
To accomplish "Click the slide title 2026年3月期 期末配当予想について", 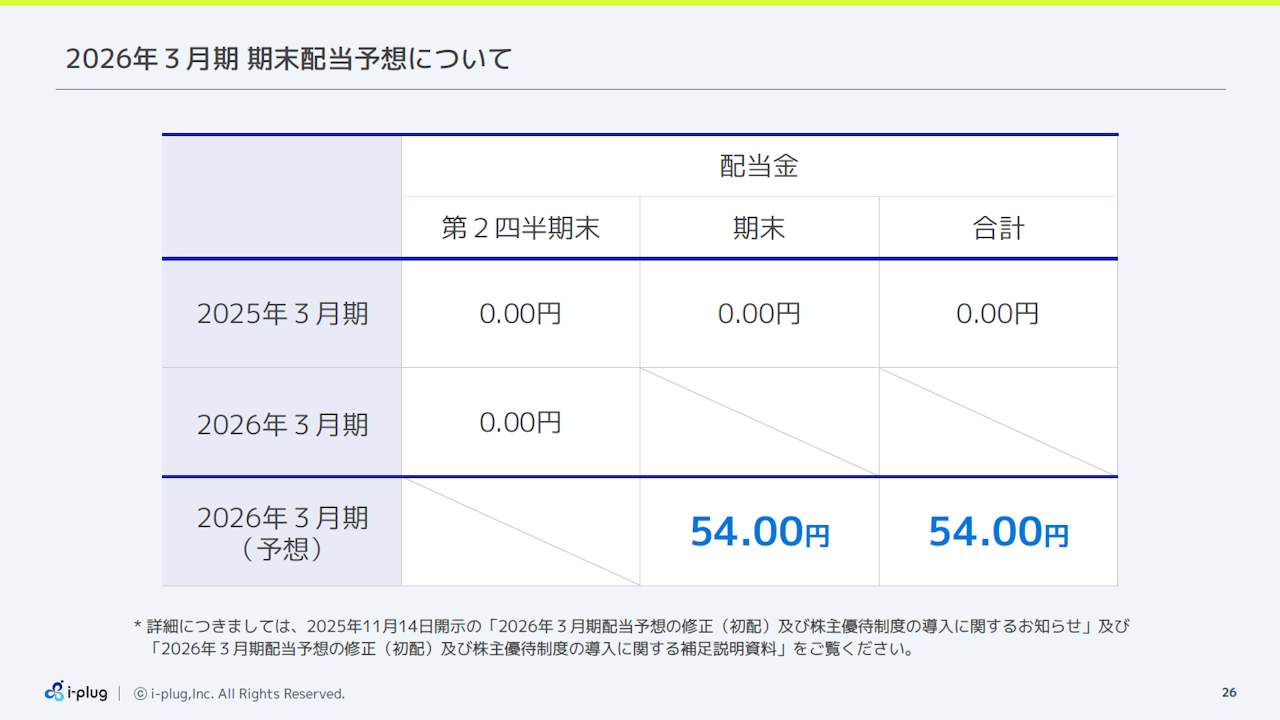I will pos(288,58).
